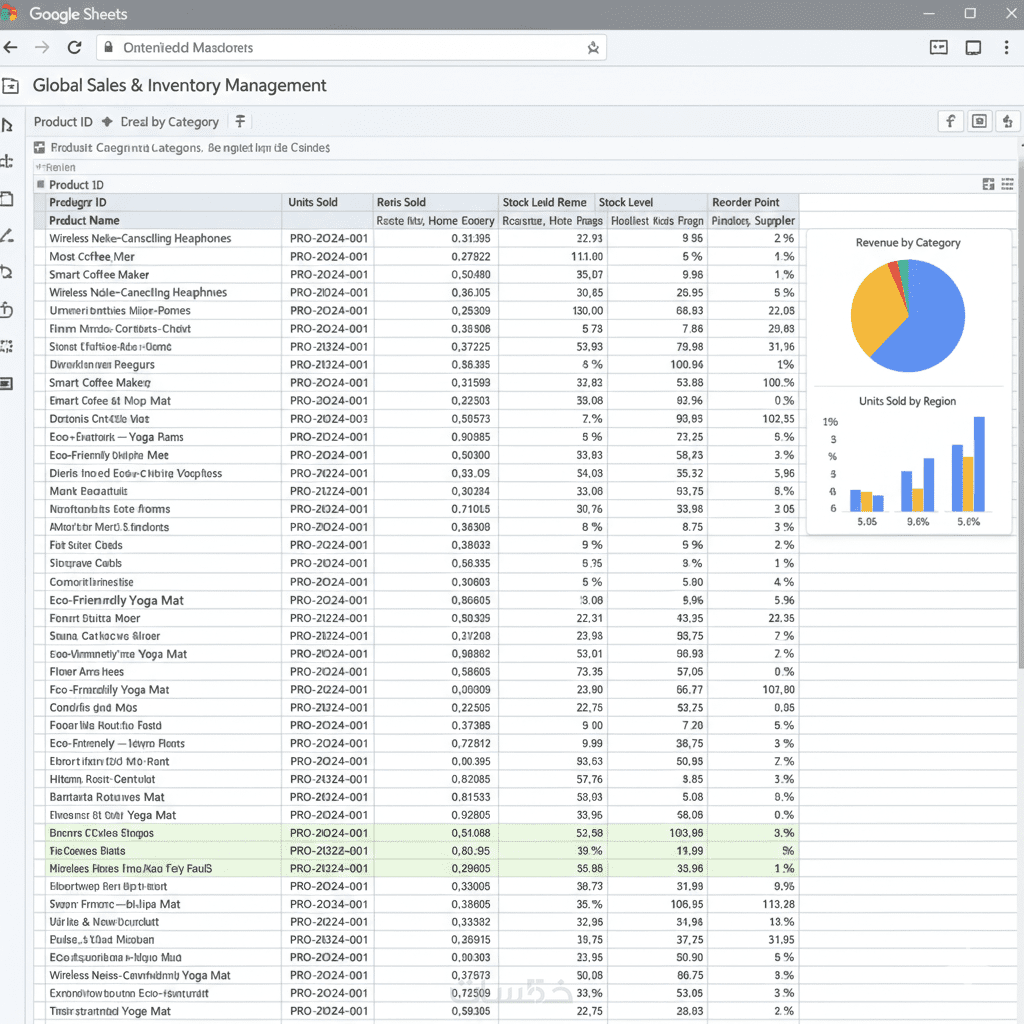
Task: Click the page icon in the left sidebar
Action: [7, 199]
